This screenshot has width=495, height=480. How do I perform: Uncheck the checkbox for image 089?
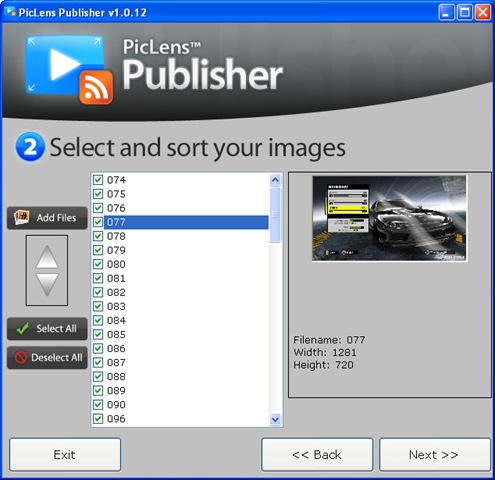click(98, 391)
